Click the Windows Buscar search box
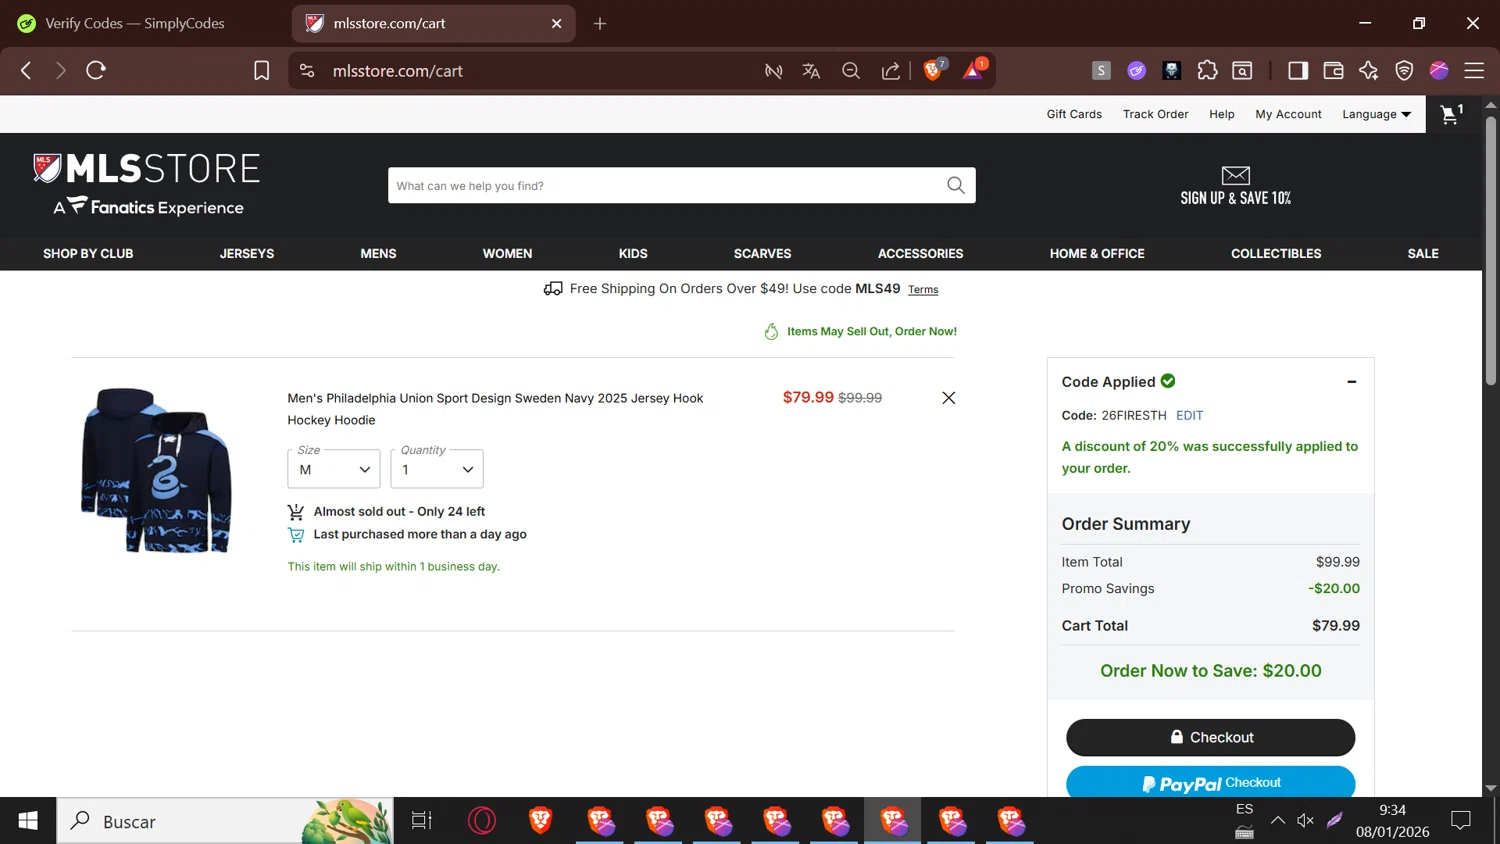This screenshot has height=844, width=1500. click(x=225, y=821)
